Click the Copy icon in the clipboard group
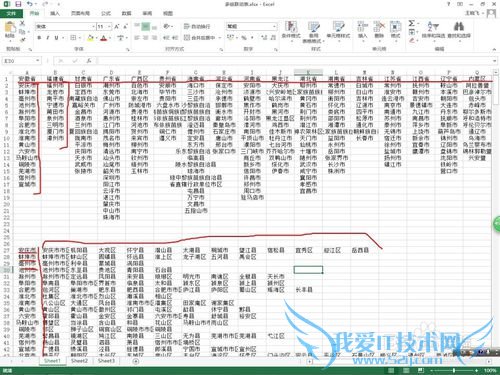500x375 pixels. tap(22, 32)
